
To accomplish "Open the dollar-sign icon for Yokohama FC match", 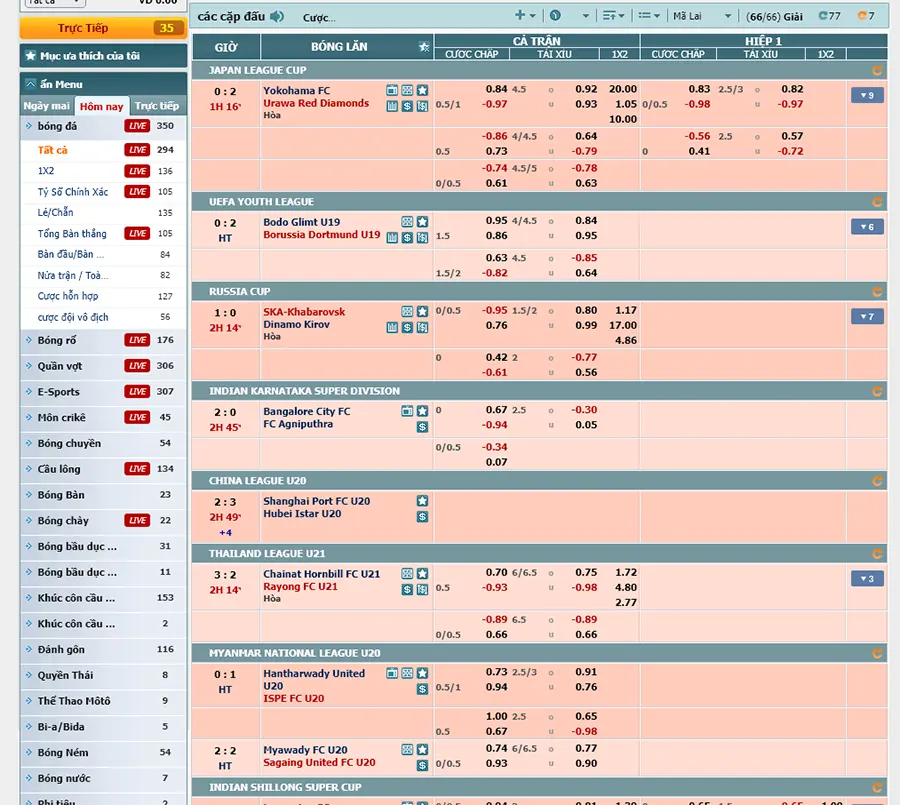I will click(x=407, y=106).
